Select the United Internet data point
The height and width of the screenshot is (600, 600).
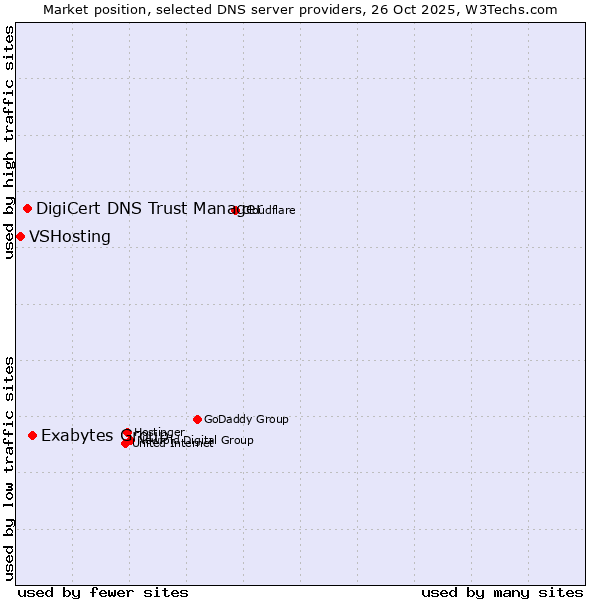pyautogui.click(x=126, y=443)
